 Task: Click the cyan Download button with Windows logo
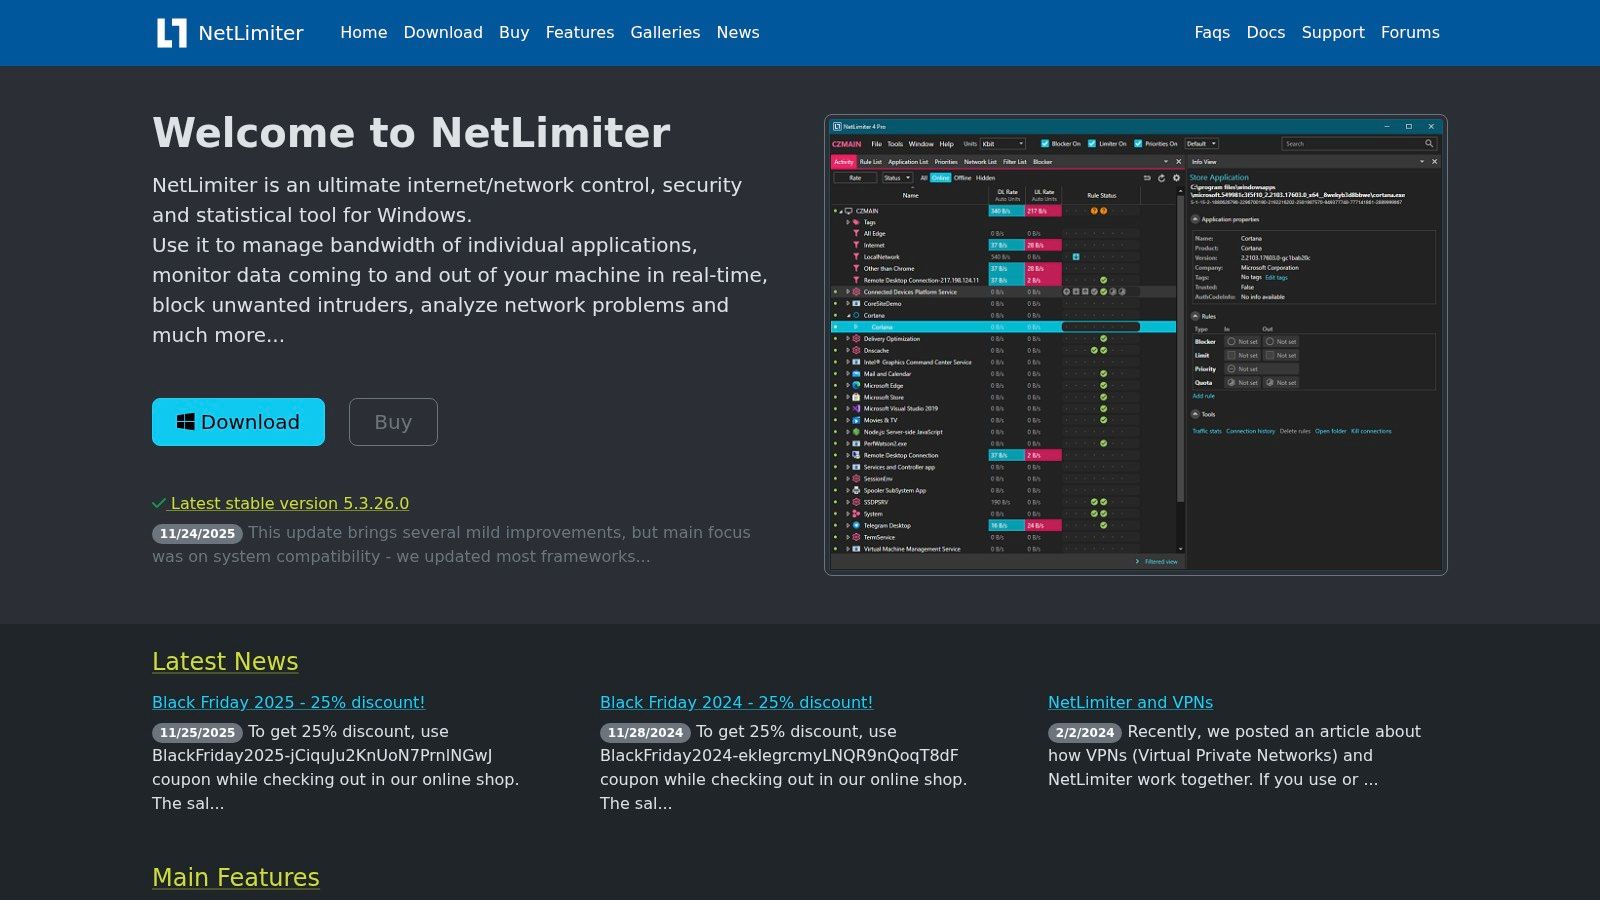click(238, 422)
